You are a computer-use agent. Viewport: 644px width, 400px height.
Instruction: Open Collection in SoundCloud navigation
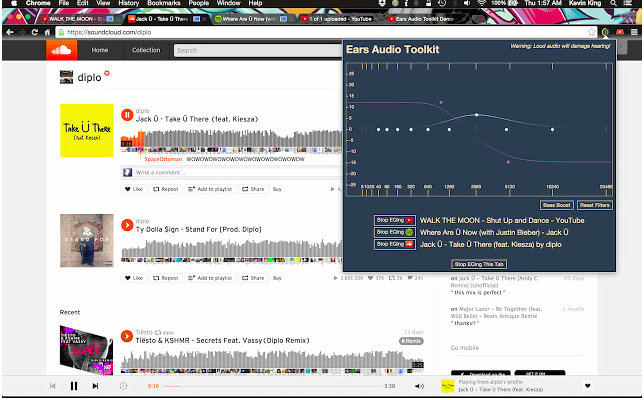pyautogui.click(x=146, y=50)
